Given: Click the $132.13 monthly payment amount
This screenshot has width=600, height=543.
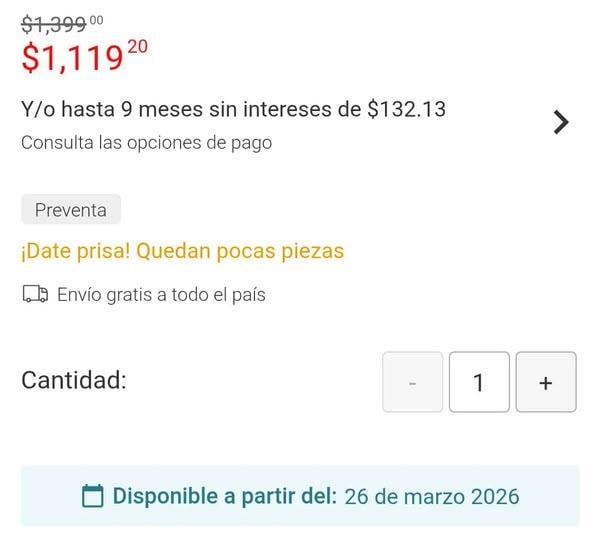Looking at the screenshot, I should 406,109.
